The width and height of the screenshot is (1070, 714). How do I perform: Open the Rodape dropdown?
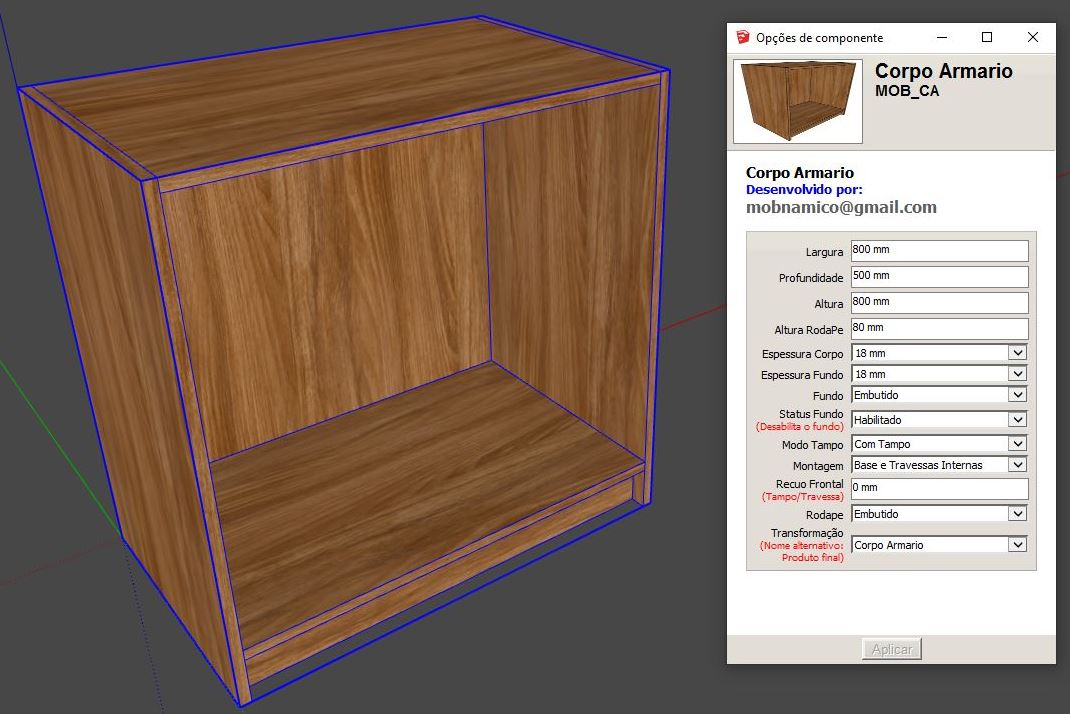1017,514
